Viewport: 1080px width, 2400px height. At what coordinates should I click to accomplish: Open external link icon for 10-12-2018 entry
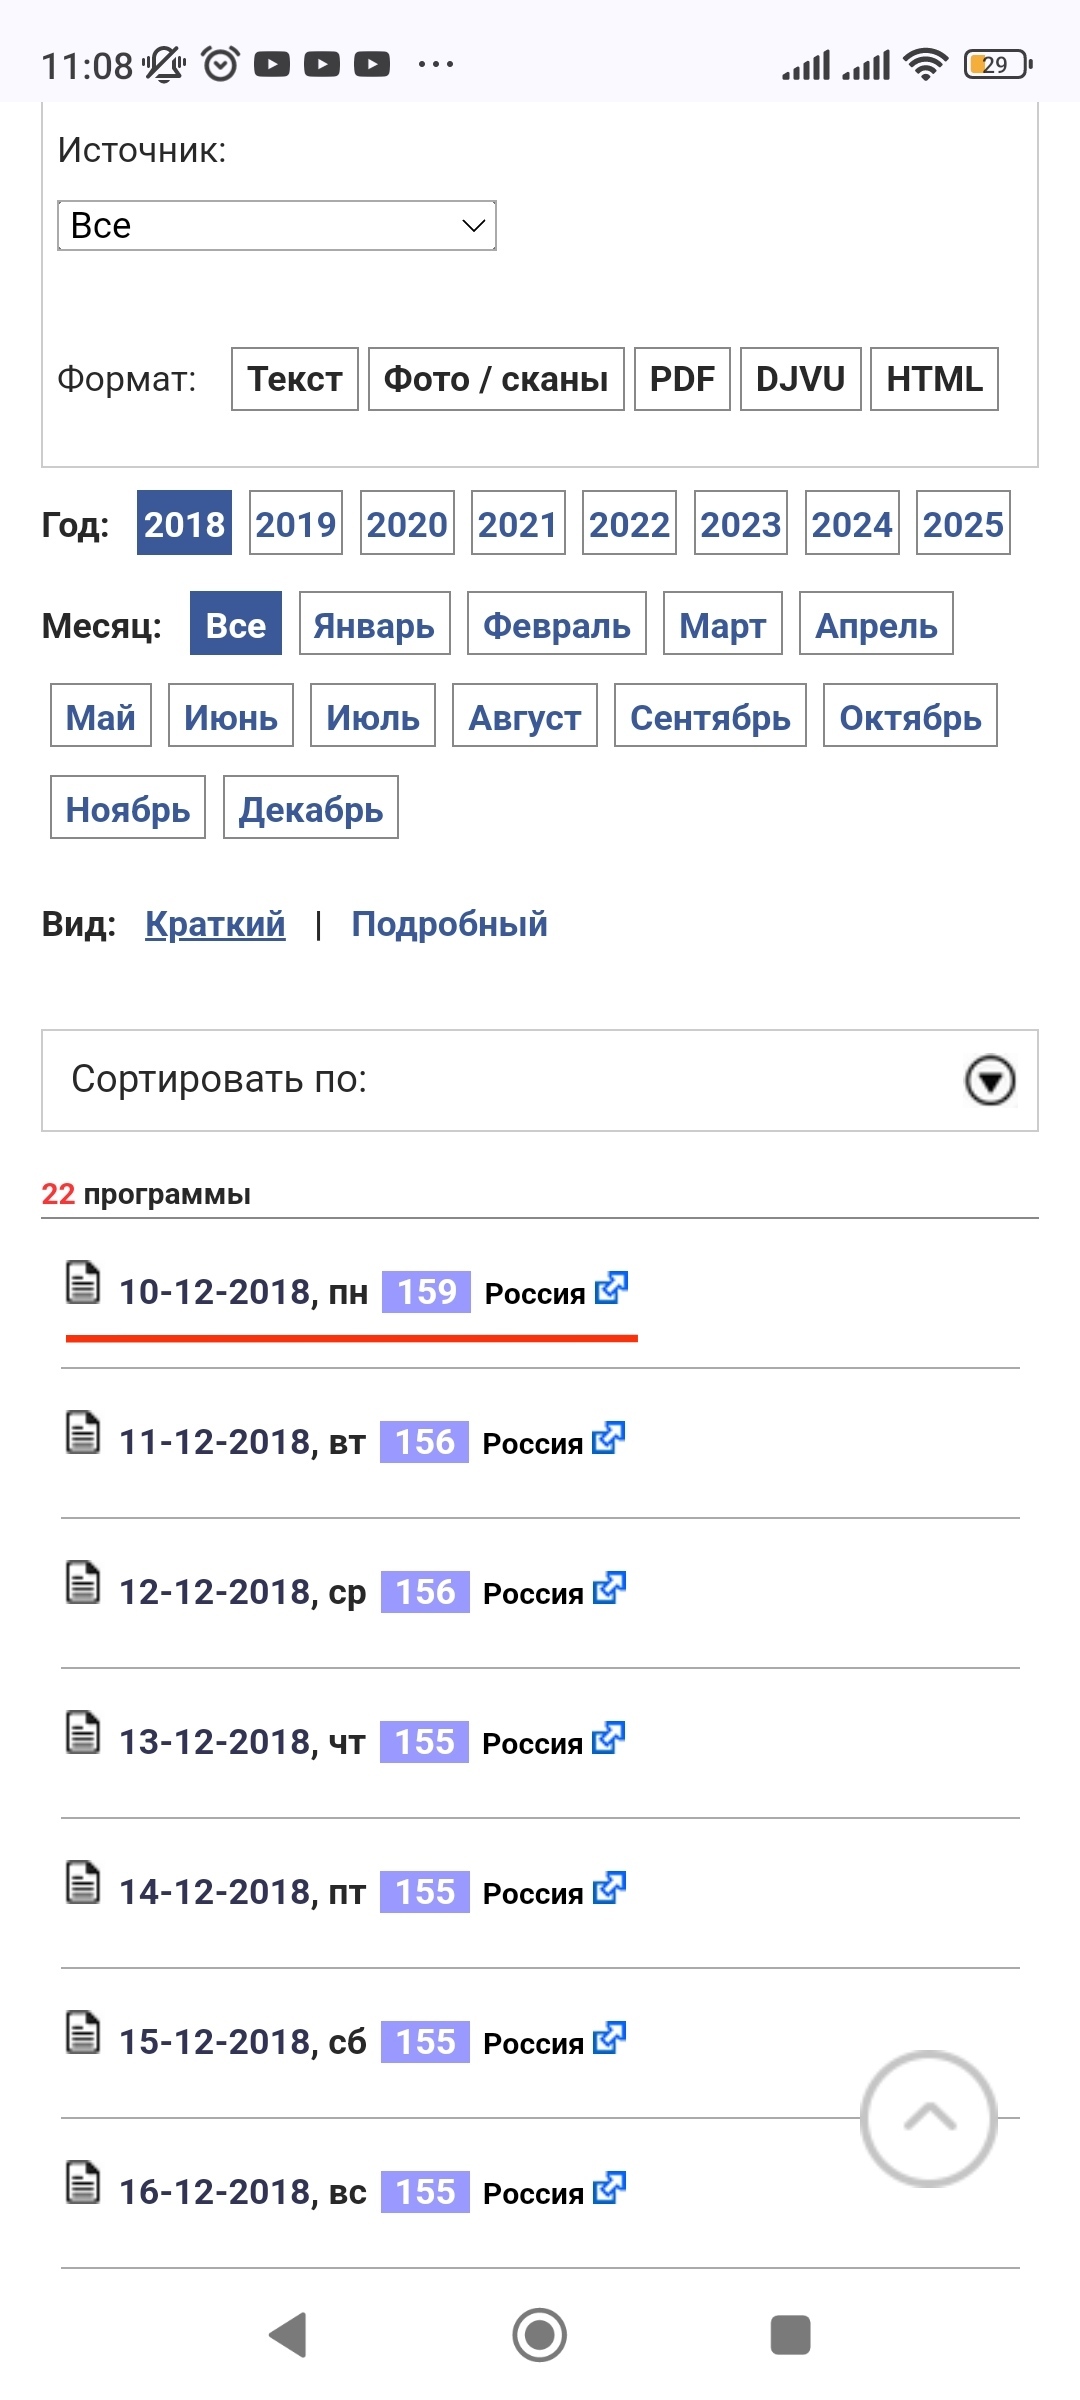[611, 1288]
